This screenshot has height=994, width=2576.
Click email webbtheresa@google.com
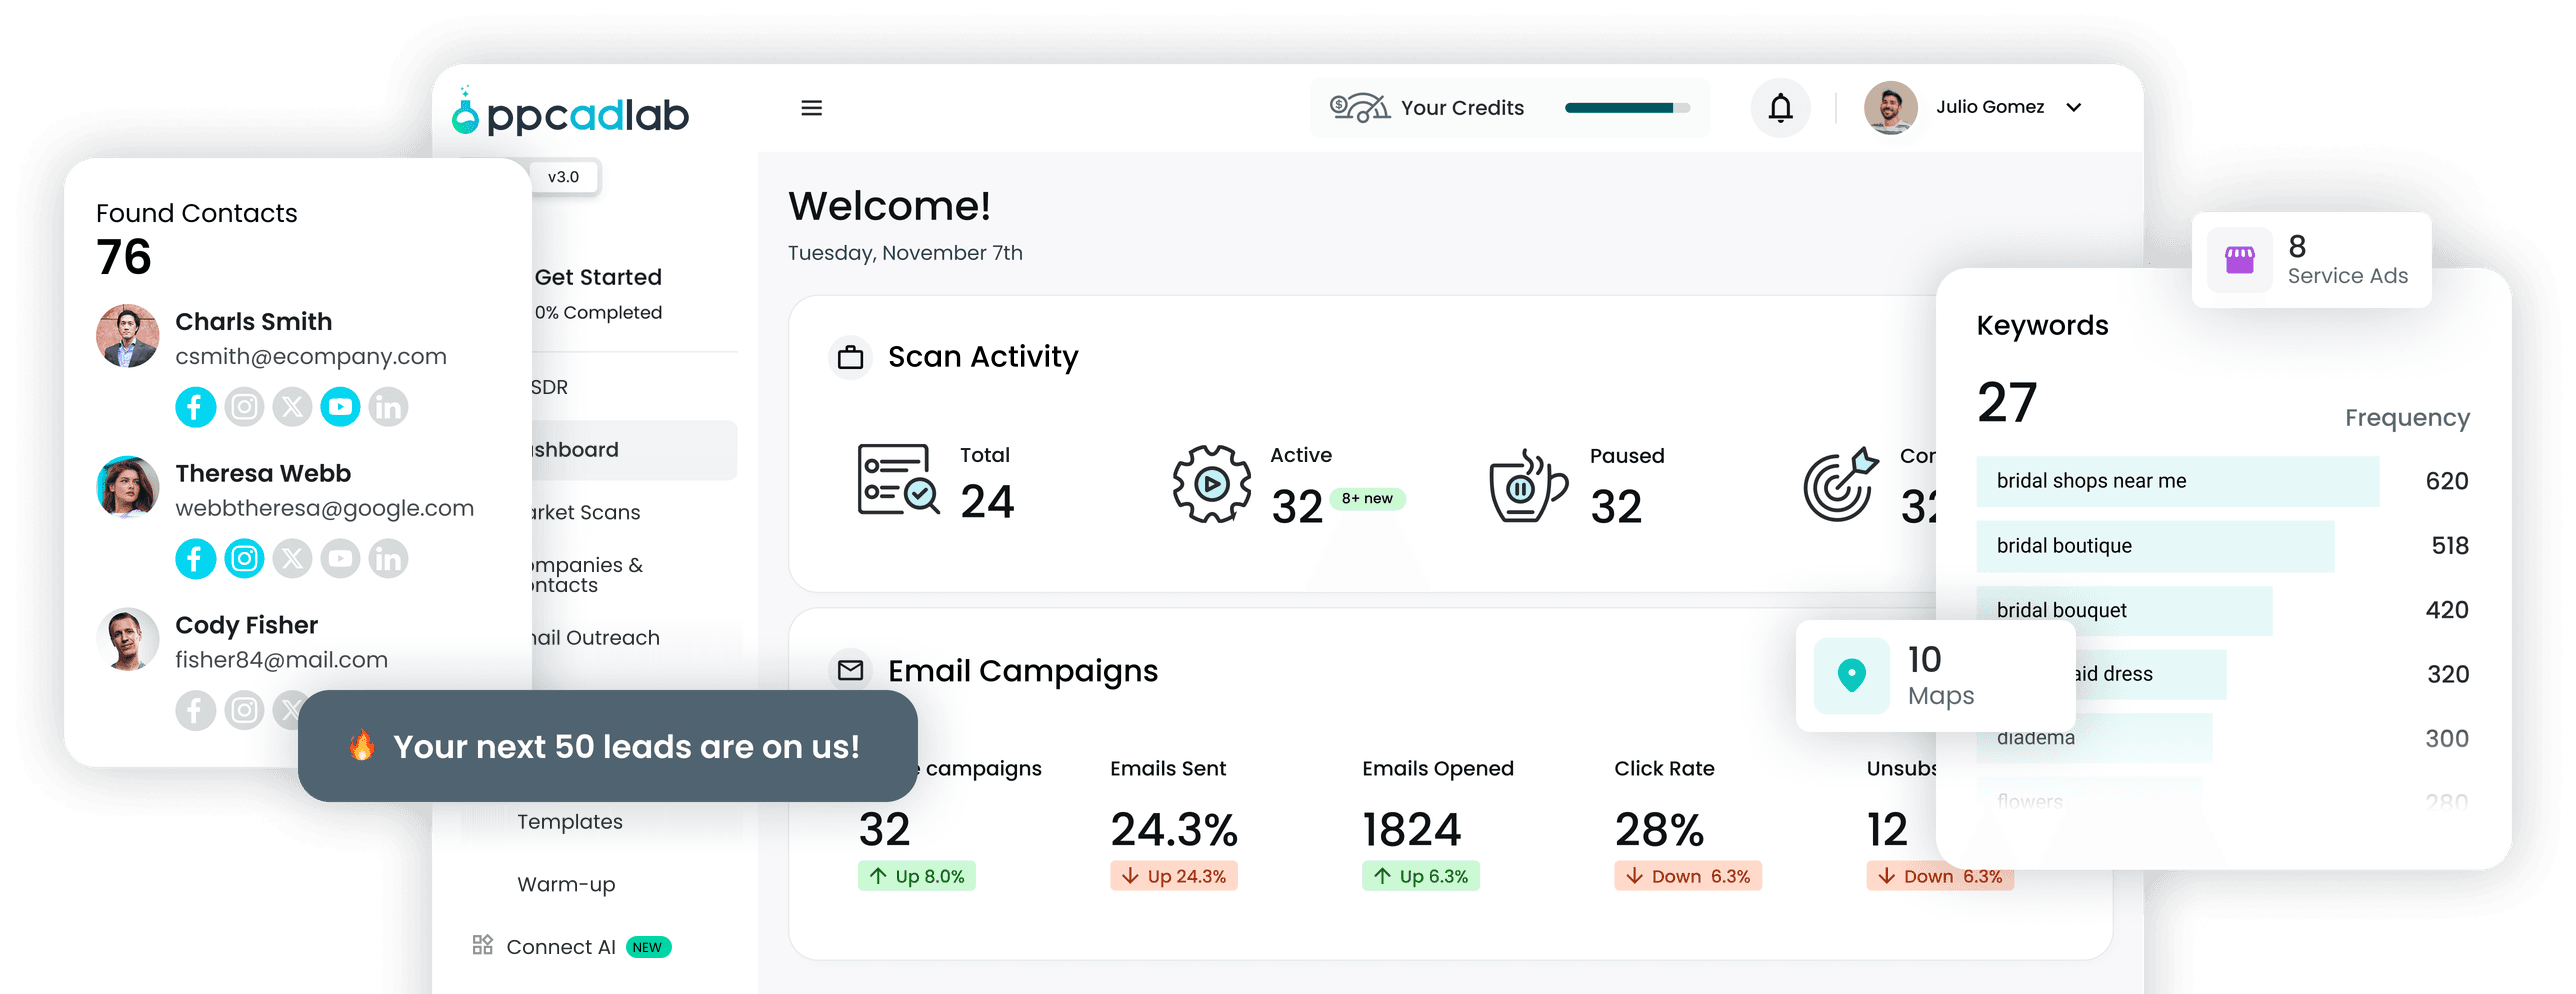click(x=324, y=508)
